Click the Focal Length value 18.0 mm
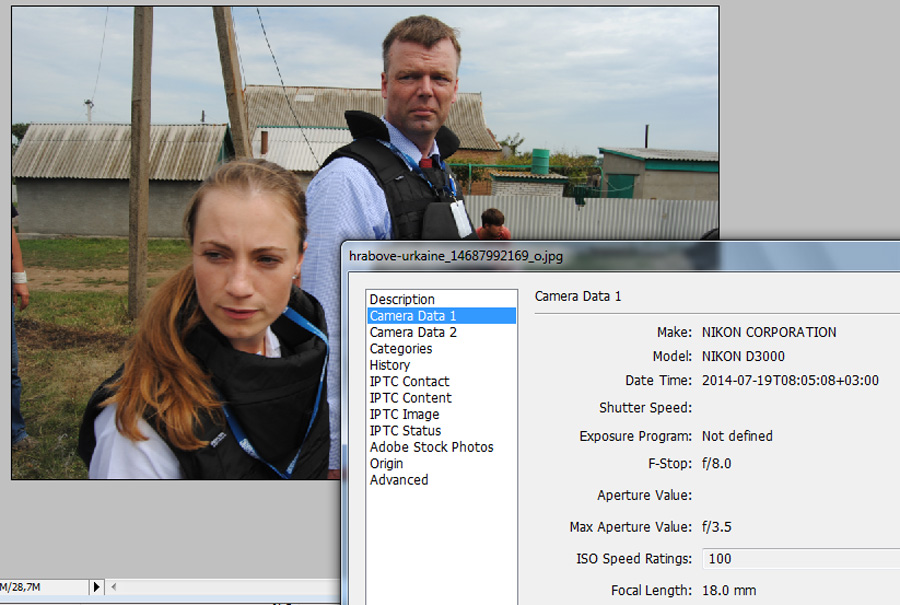 click(729, 590)
